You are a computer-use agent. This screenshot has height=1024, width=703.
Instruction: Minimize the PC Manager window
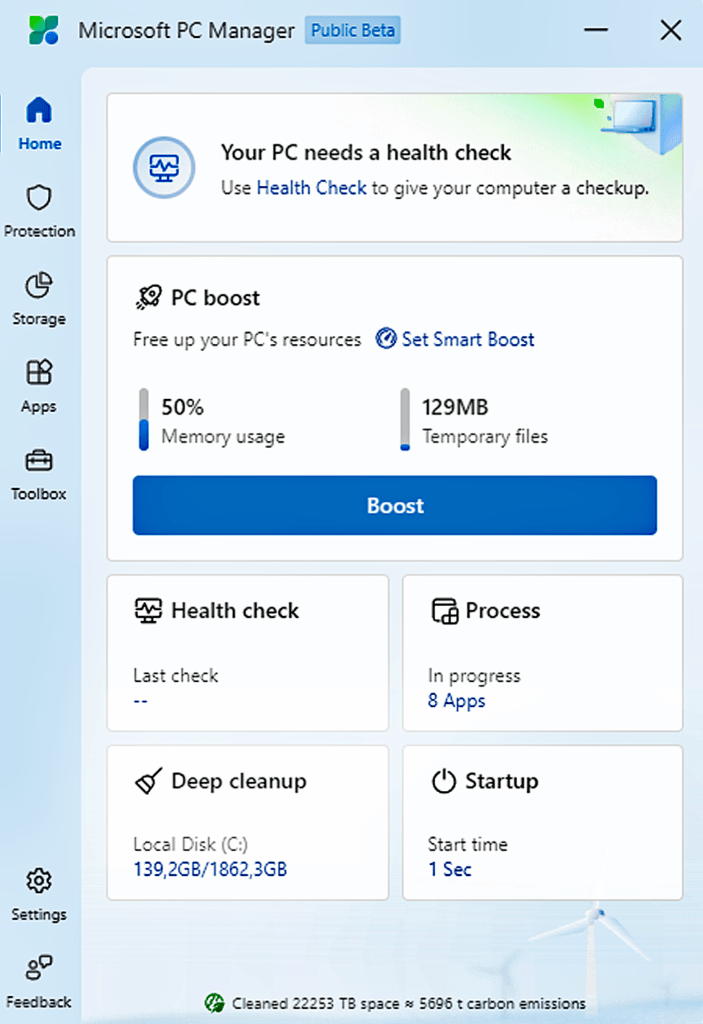point(596,30)
